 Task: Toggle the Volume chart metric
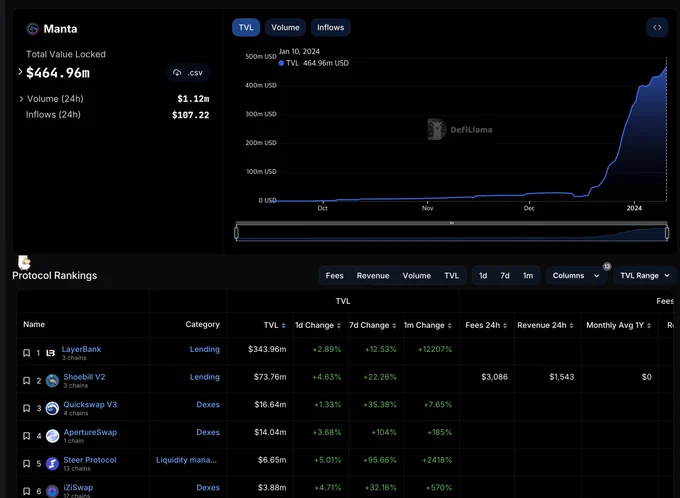[285, 27]
